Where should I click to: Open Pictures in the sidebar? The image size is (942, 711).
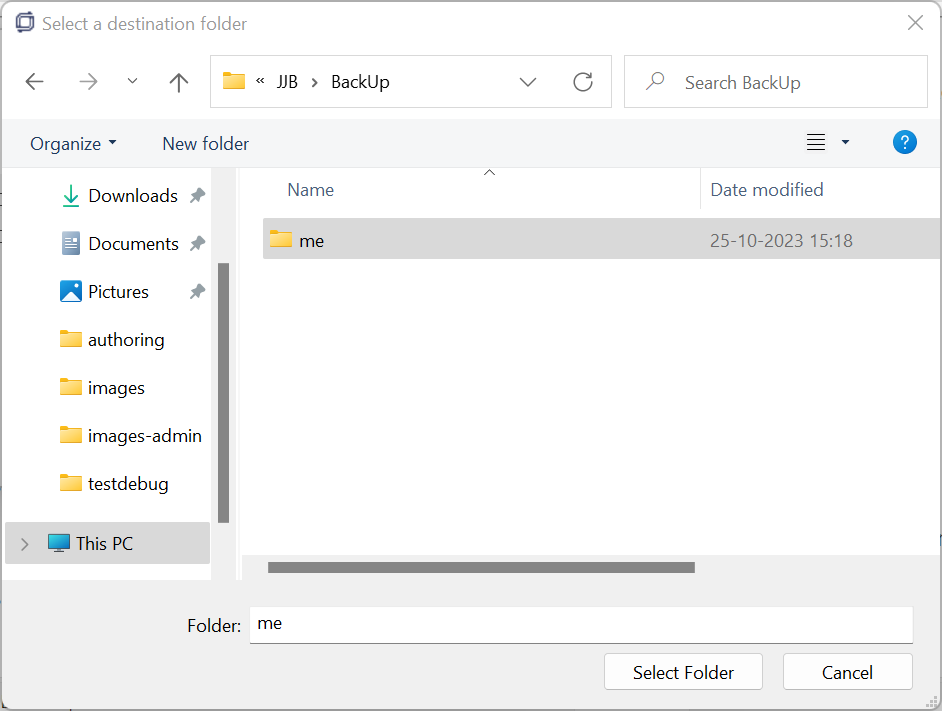[118, 291]
